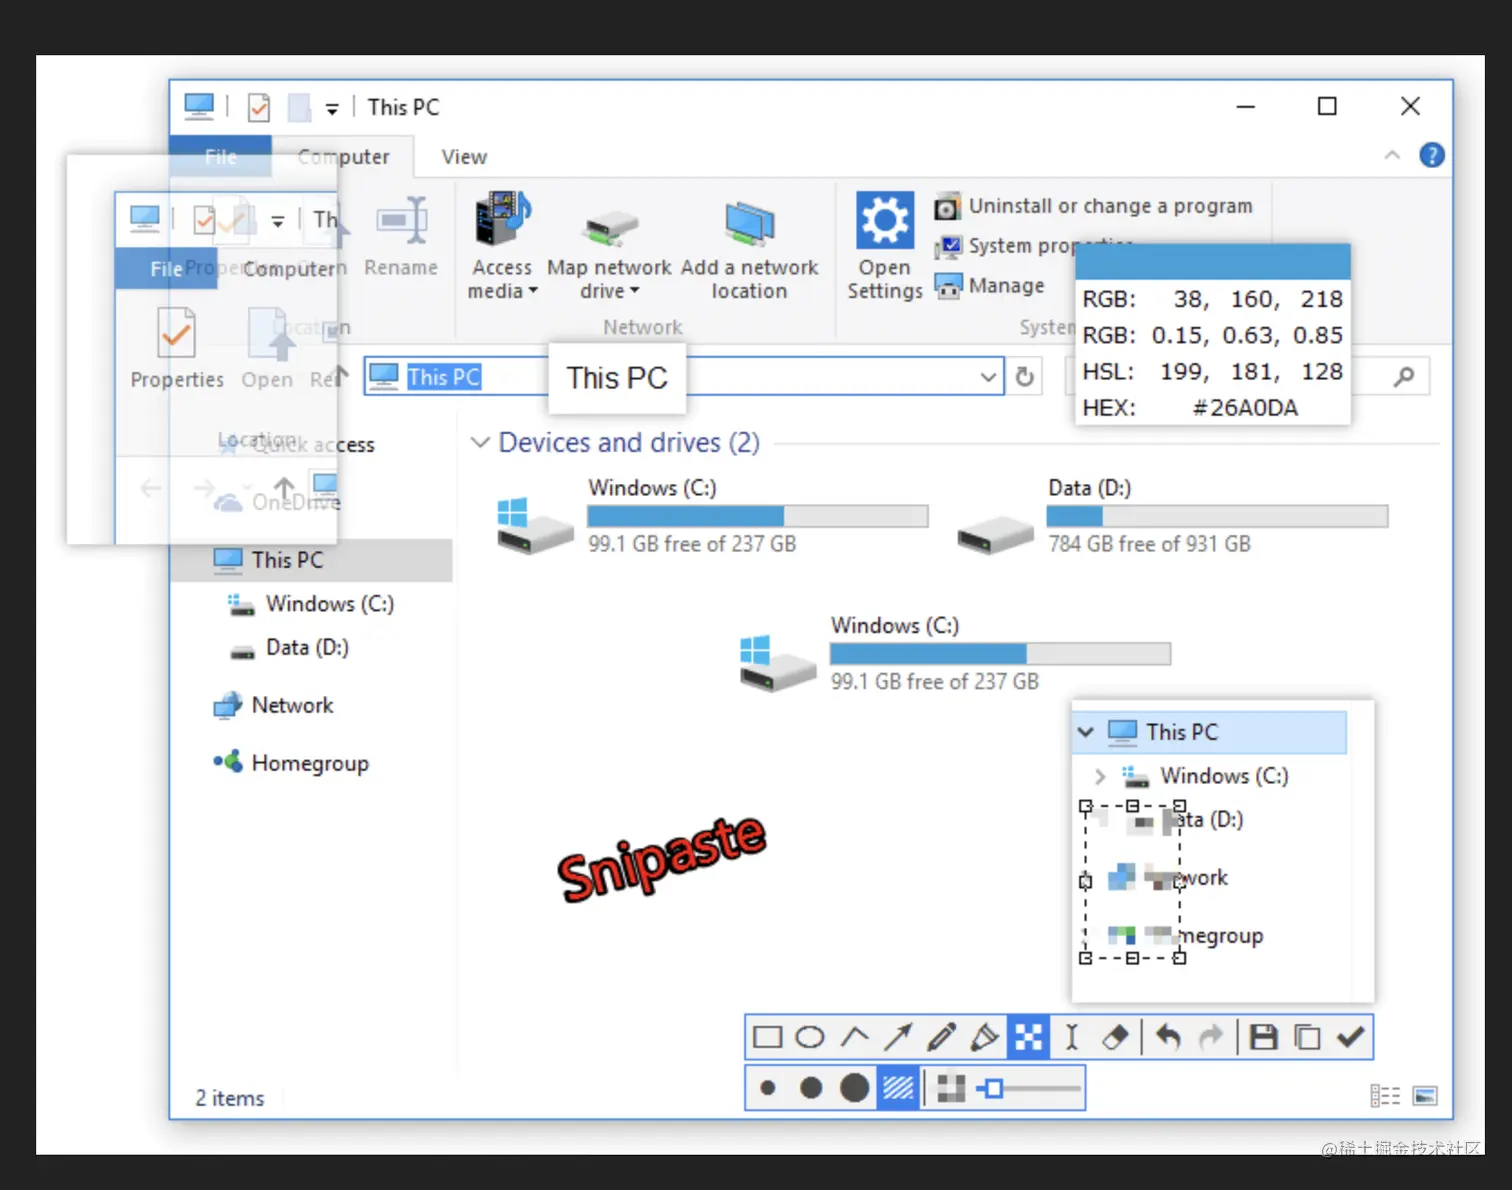Select the medium brush size dot

click(811, 1088)
